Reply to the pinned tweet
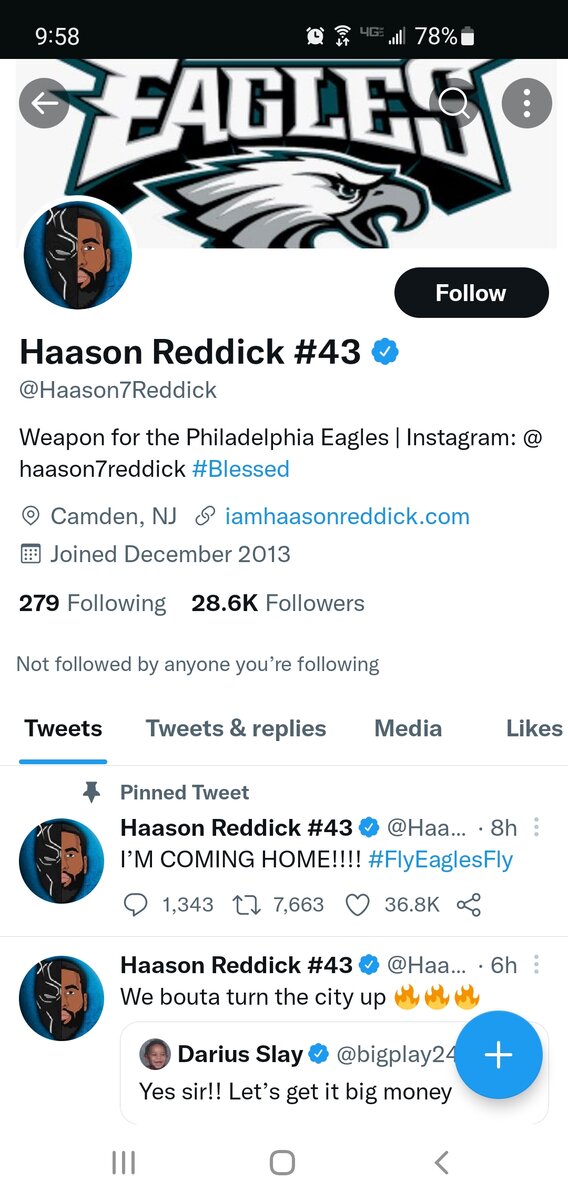 (135, 905)
